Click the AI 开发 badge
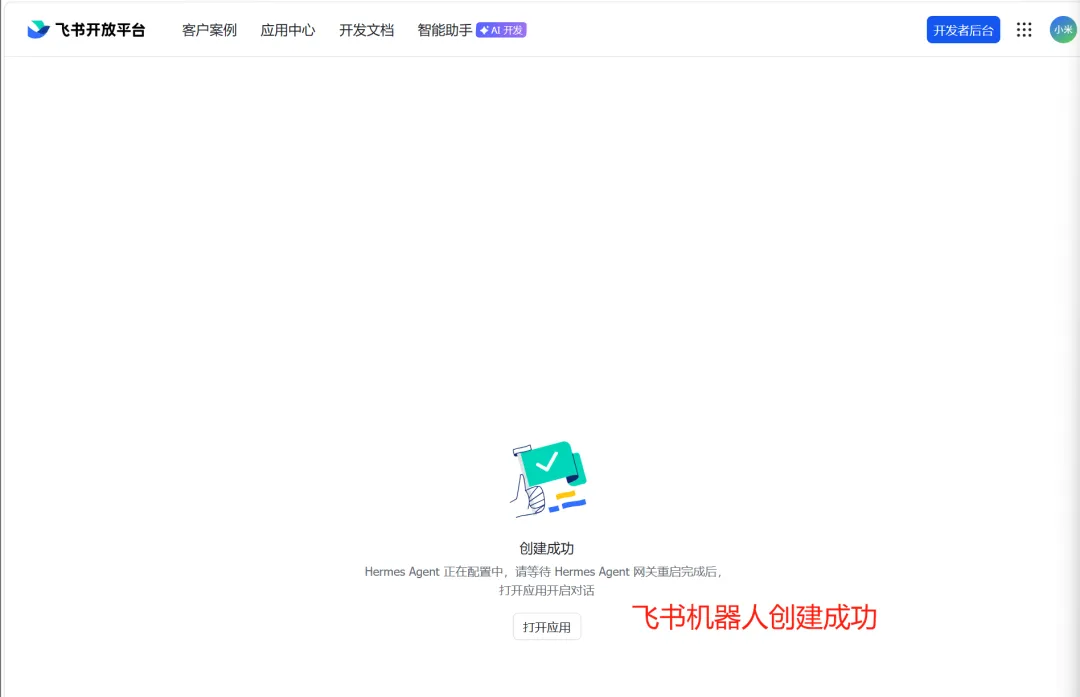The width and height of the screenshot is (1080, 697). tap(501, 30)
